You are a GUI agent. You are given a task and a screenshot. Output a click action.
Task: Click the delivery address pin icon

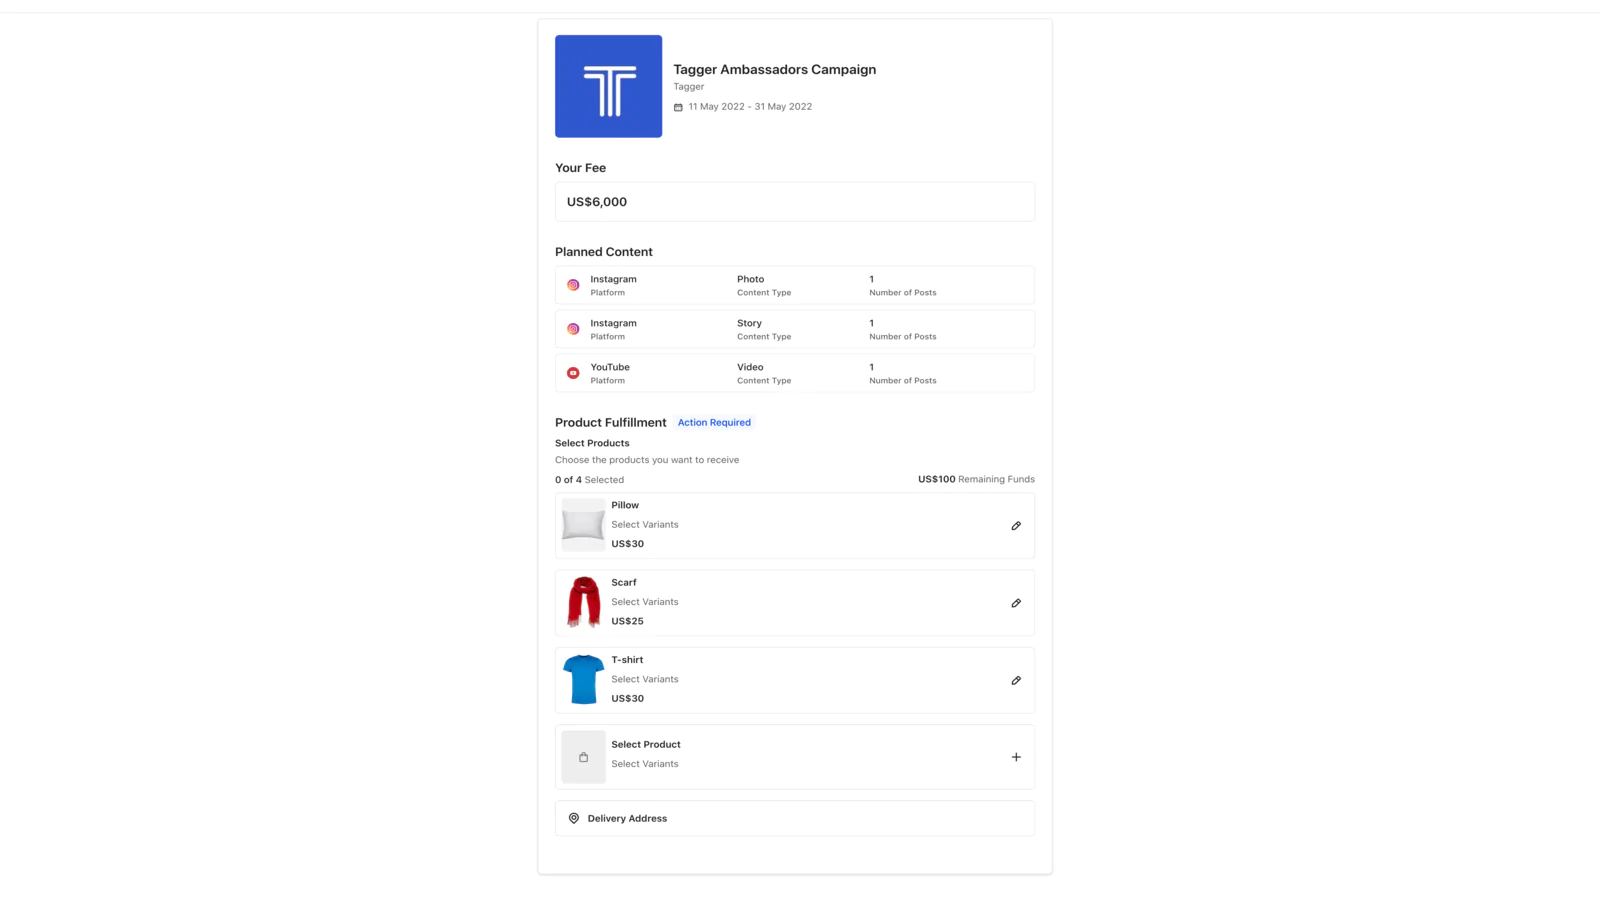tap(574, 818)
